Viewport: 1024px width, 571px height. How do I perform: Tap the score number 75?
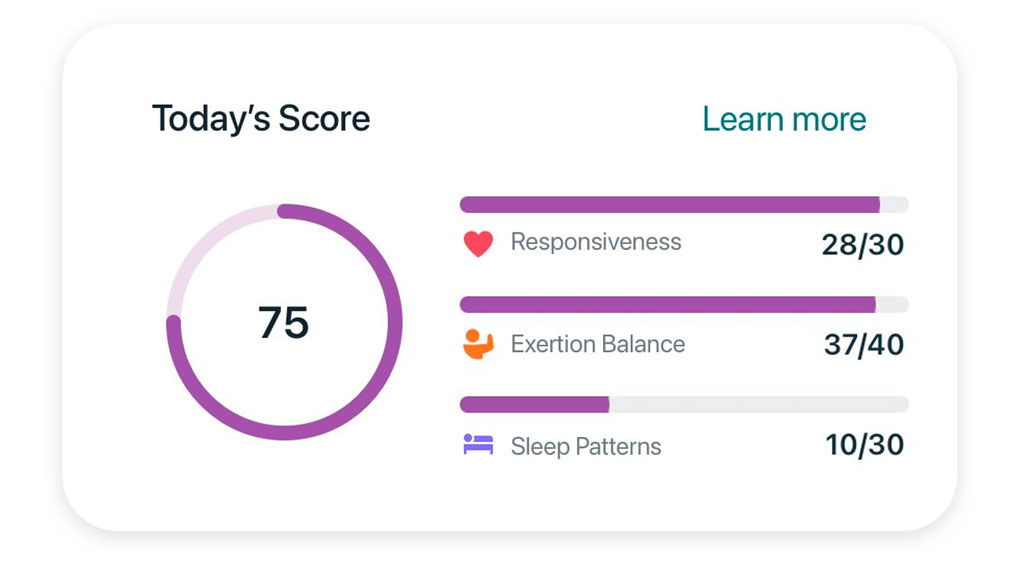(284, 323)
